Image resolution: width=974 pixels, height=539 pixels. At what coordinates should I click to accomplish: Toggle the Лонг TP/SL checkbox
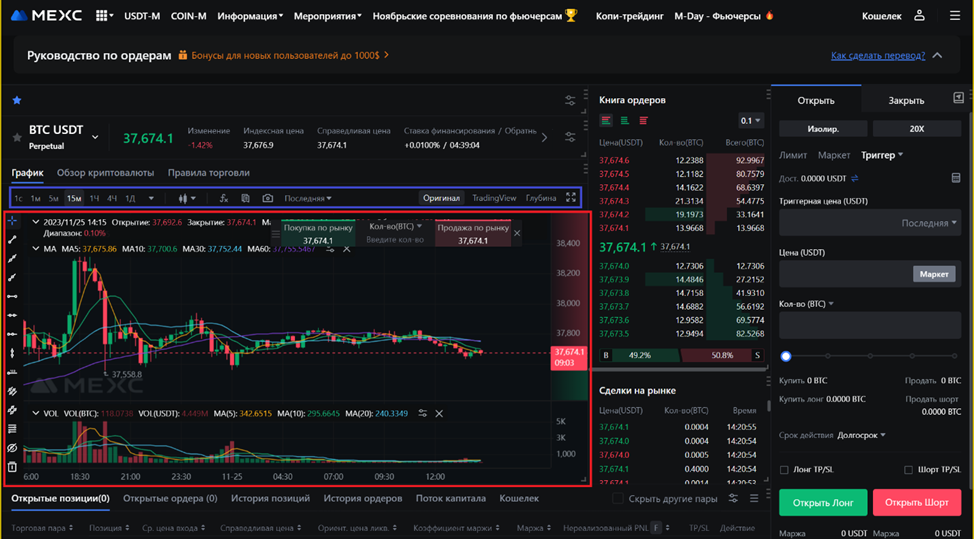pyautogui.click(x=784, y=469)
